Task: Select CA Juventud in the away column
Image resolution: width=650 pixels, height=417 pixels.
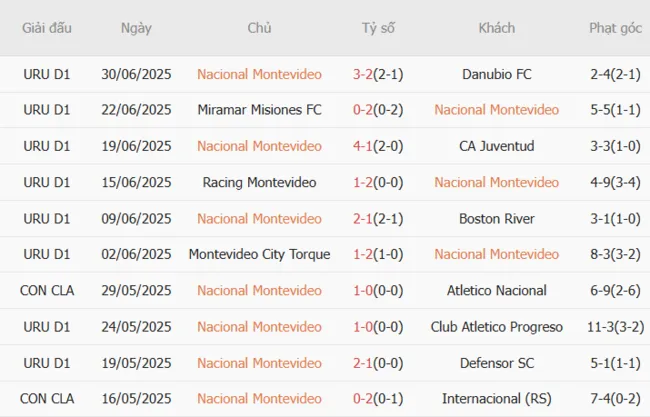Action: click(496, 146)
